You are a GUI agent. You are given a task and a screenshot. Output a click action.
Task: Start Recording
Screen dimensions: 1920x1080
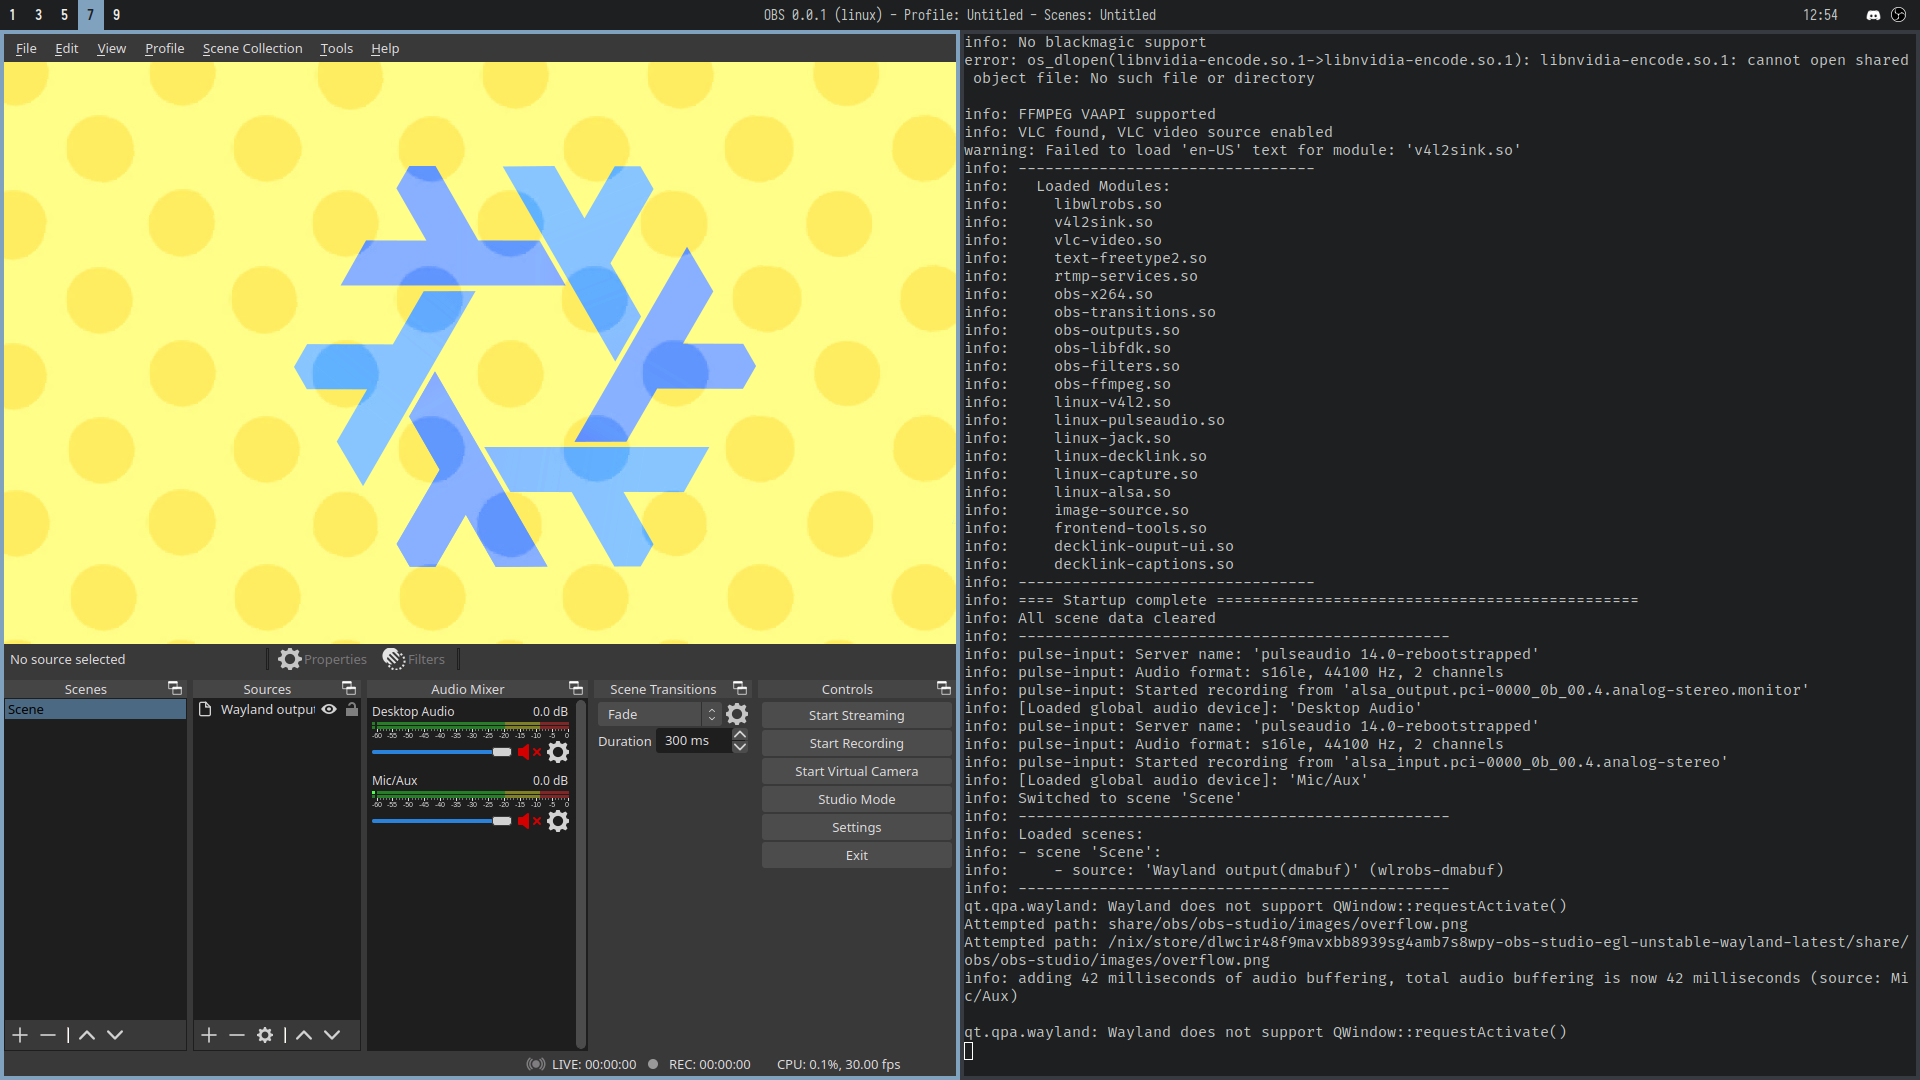coord(856,743)
